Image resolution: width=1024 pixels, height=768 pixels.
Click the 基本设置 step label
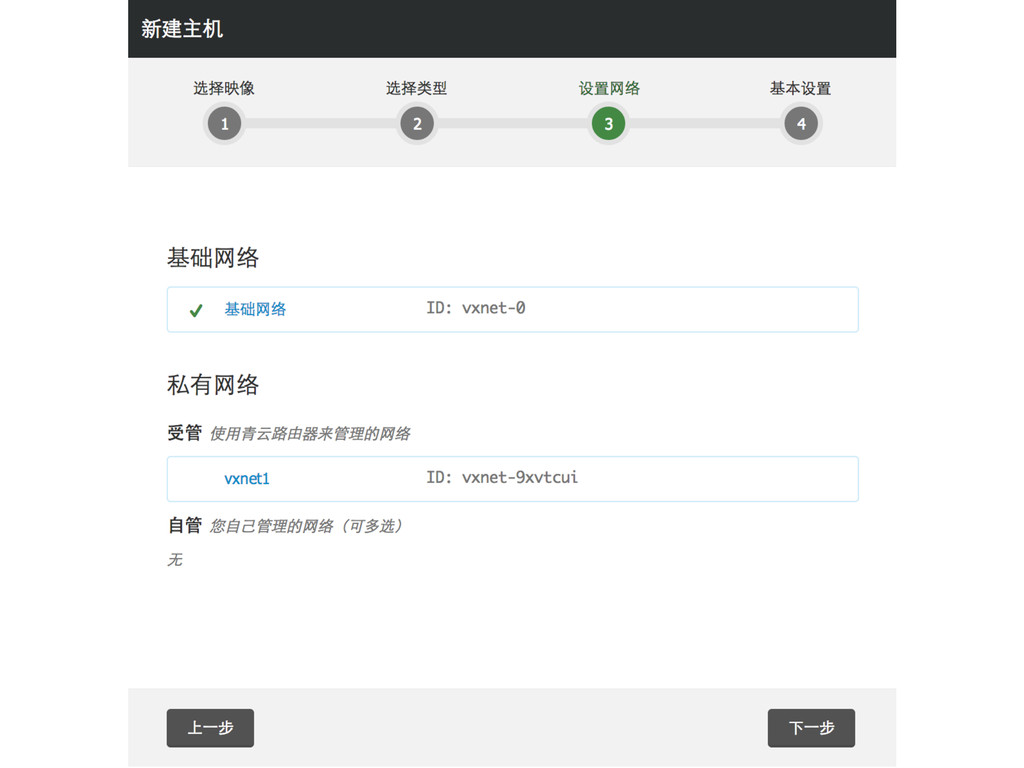[x=801, y=88]
